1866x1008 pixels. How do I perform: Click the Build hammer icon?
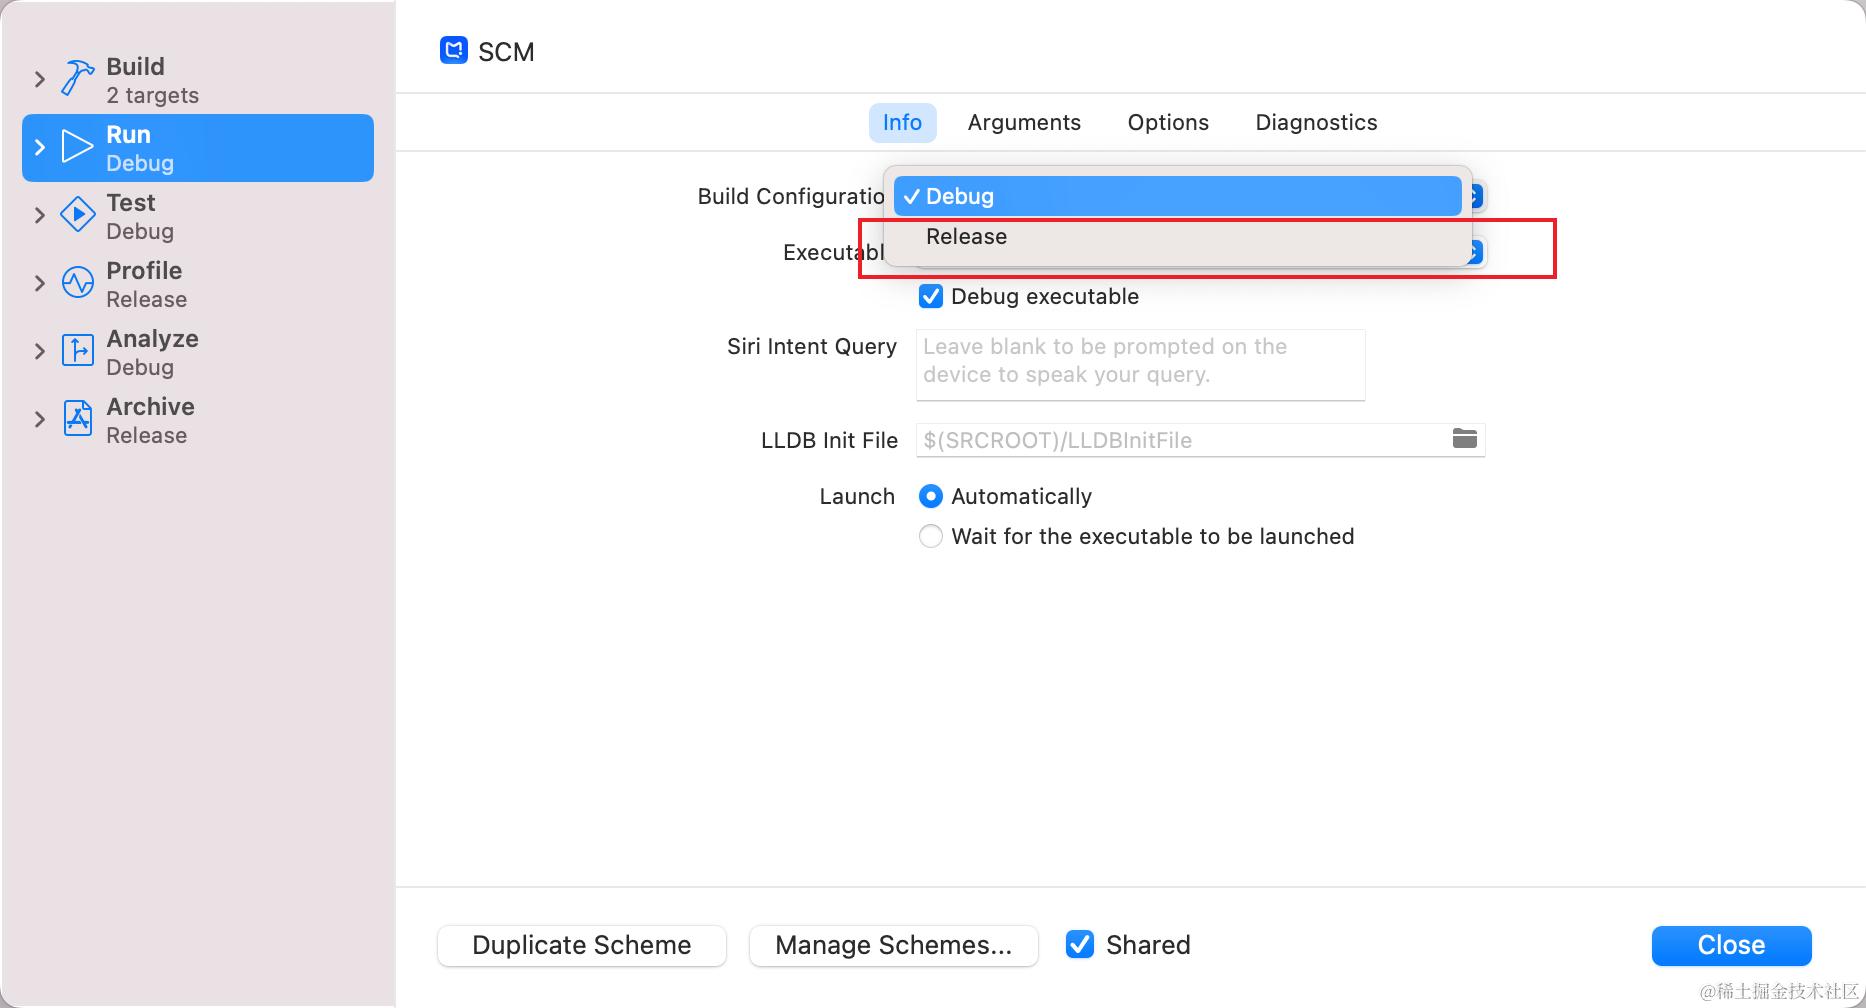77,78
